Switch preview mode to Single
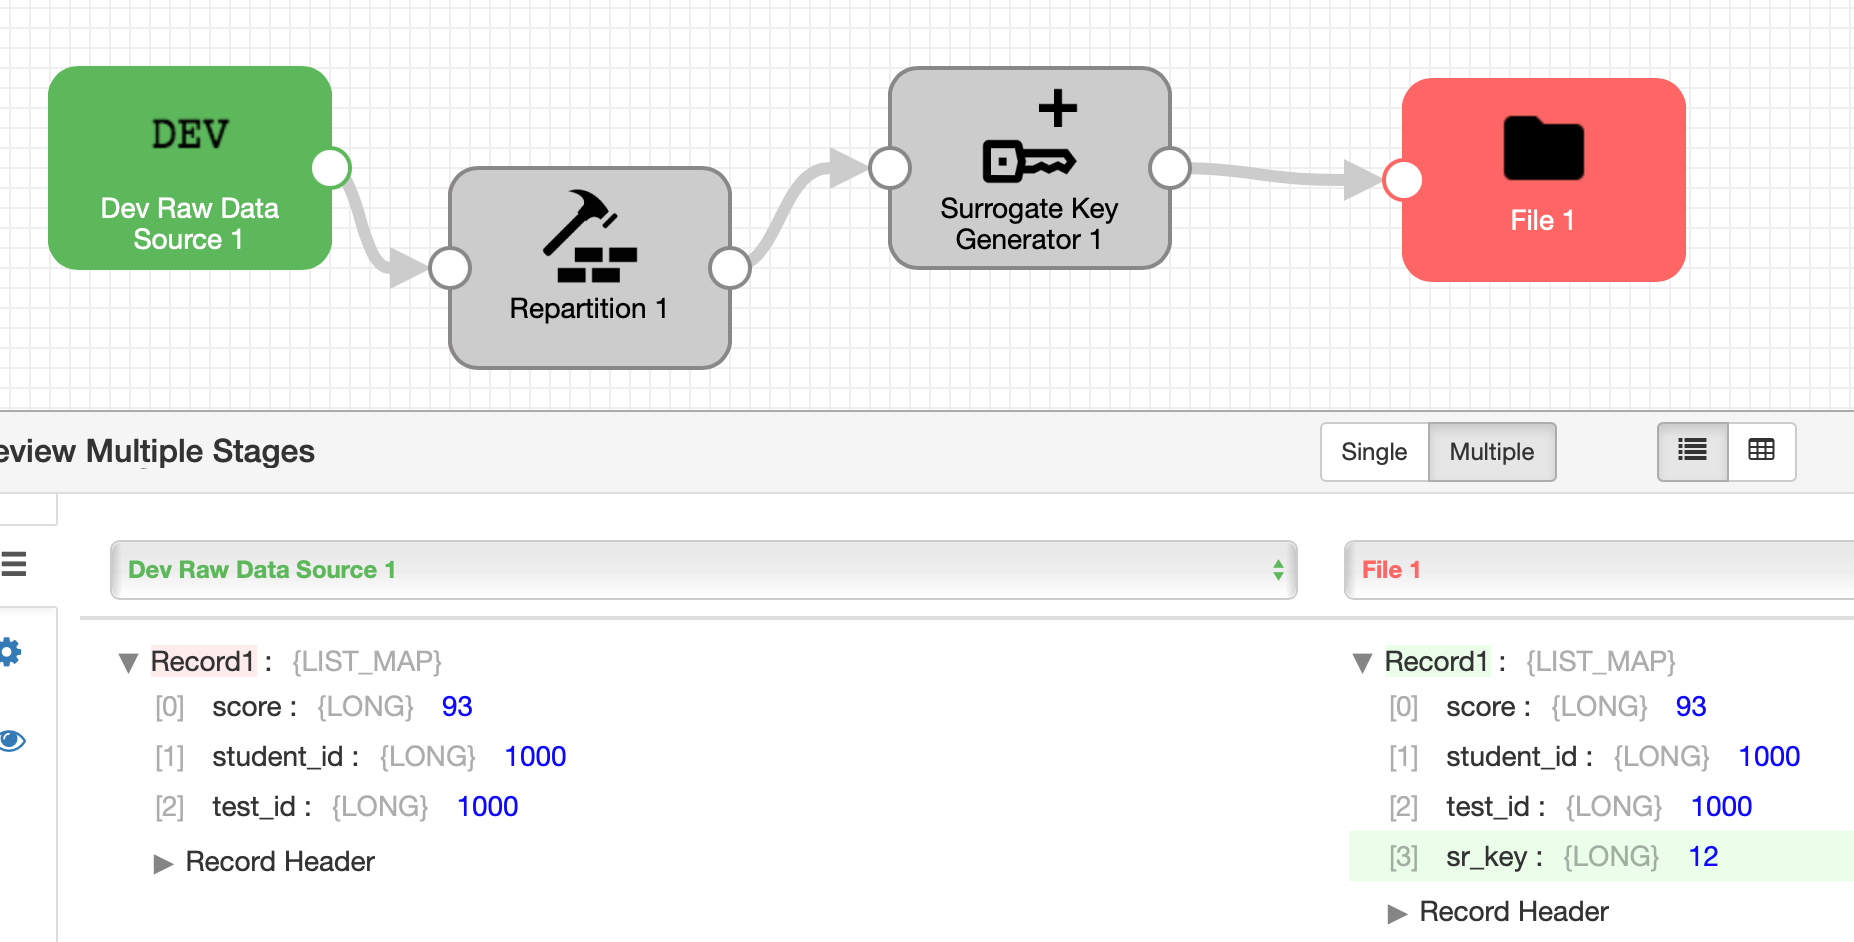Image resolution: width=1854 pixels, height=942 pixels. point(1374,451)
